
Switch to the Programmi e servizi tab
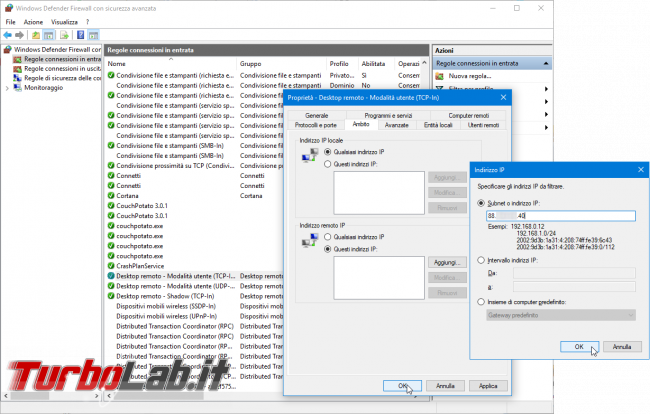coord(388,116)
